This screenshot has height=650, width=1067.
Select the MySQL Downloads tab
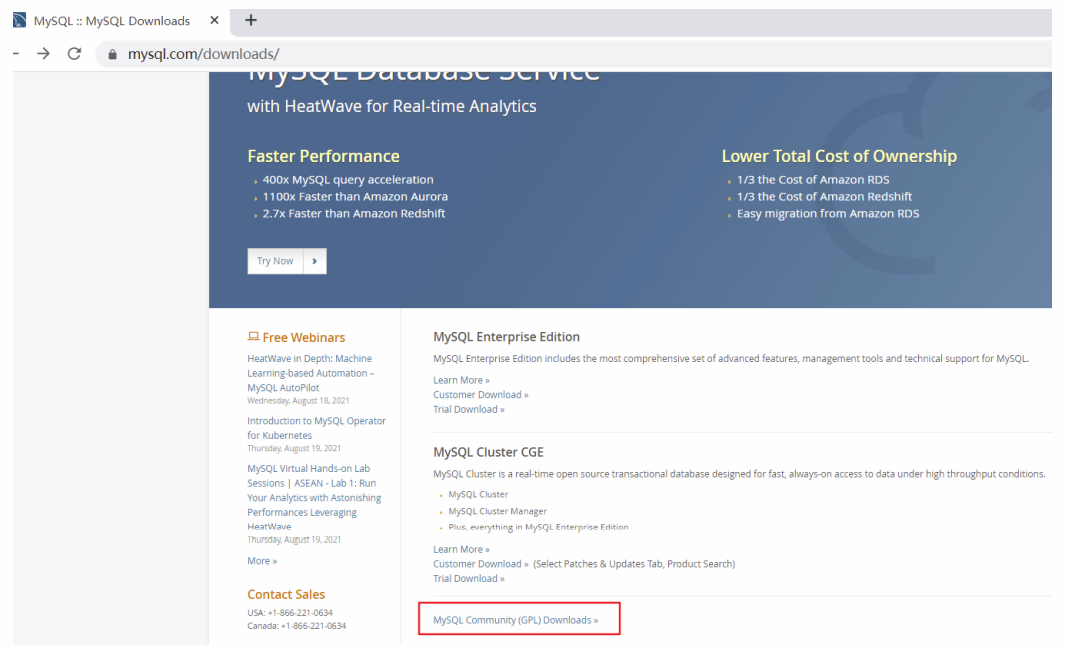pos(112,20)
